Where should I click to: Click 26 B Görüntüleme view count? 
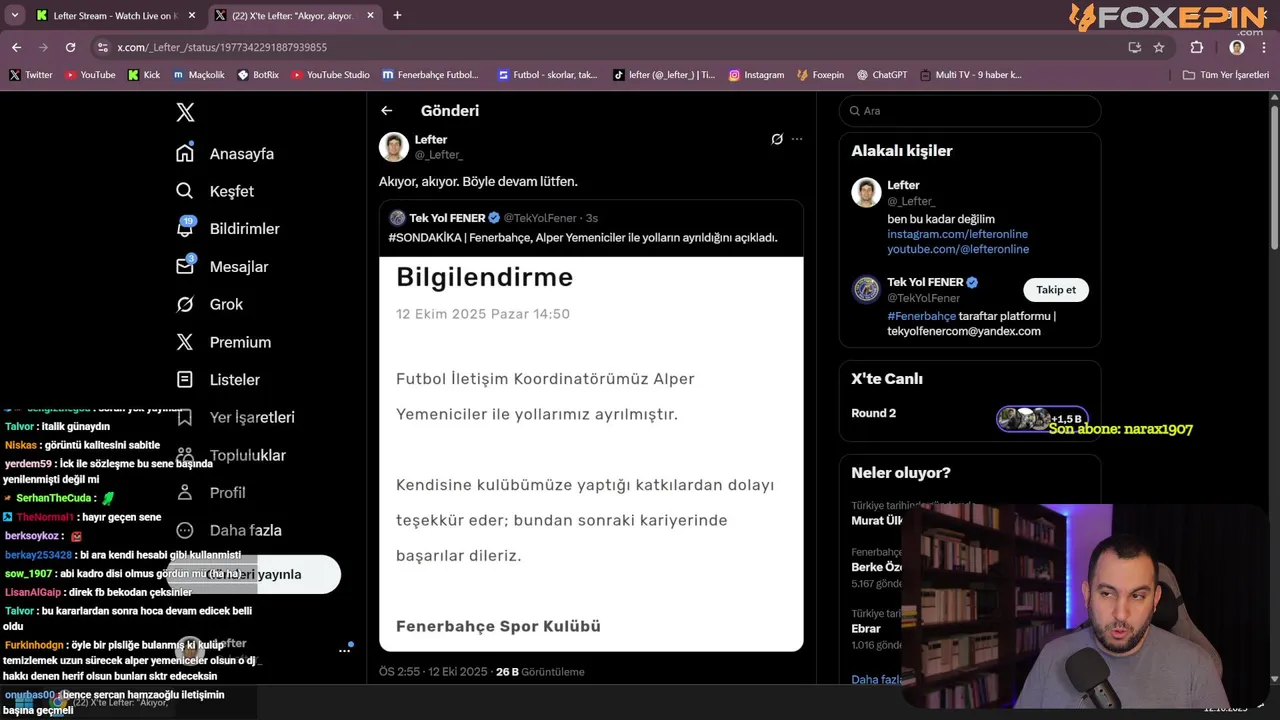click(x=540, y=672)
